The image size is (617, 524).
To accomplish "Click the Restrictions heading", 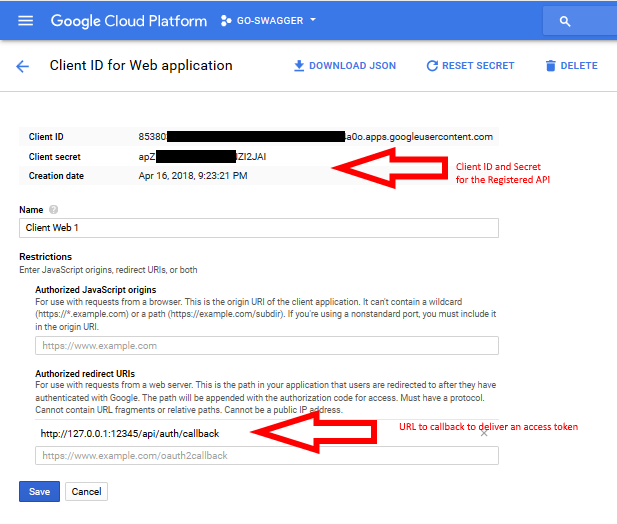I will pos(46,256).
